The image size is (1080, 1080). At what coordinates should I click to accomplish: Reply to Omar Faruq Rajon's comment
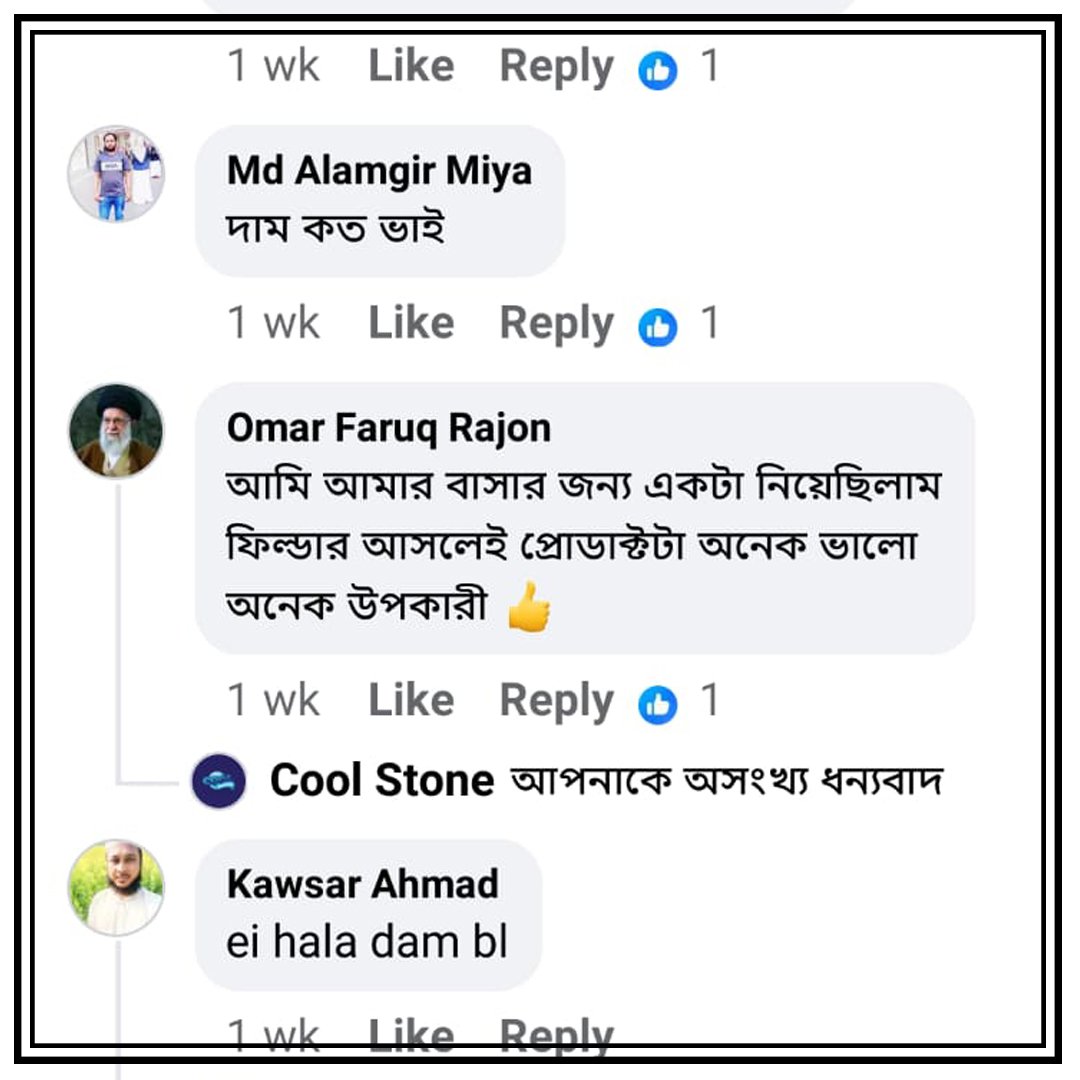click(557, 700)
